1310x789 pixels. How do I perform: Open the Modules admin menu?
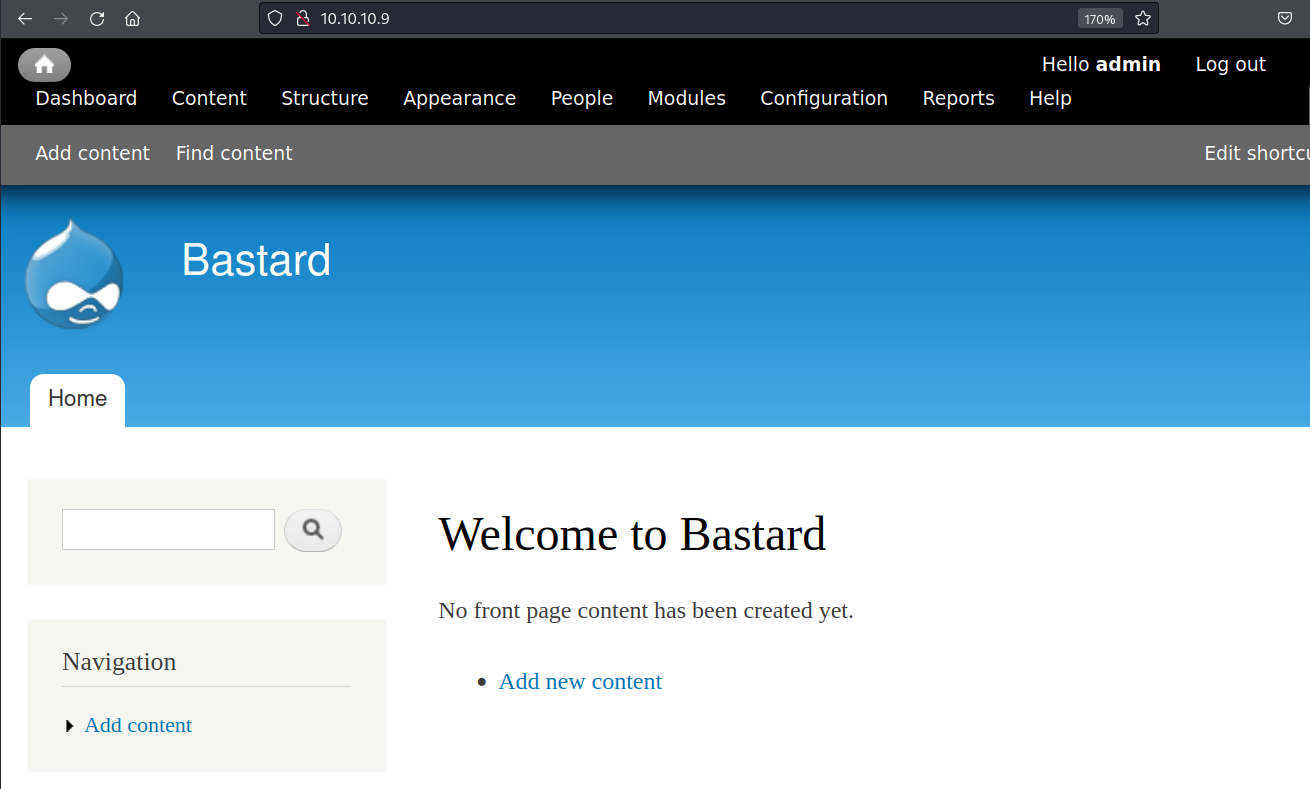[x=686, y=98]
